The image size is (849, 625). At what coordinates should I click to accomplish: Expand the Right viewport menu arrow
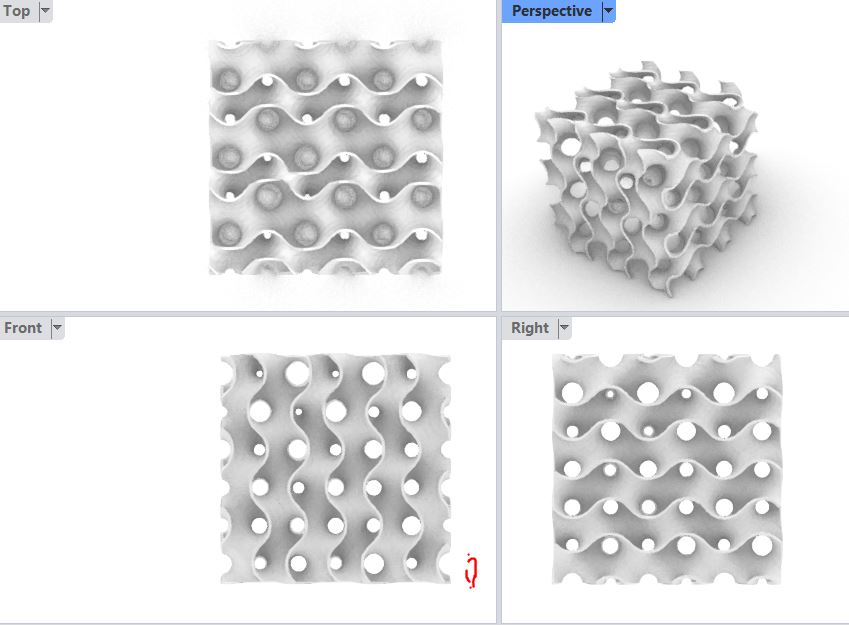[x=564, y=328]
